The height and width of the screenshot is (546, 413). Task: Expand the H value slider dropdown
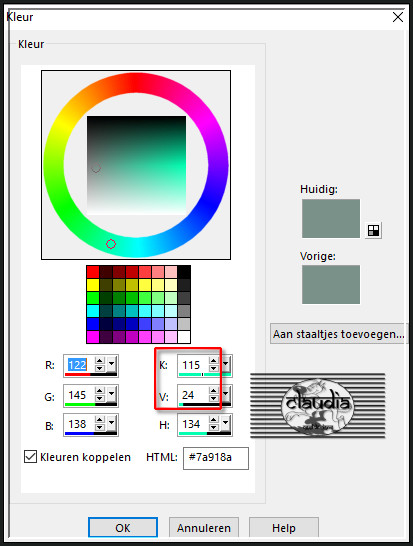pos(226,423)
